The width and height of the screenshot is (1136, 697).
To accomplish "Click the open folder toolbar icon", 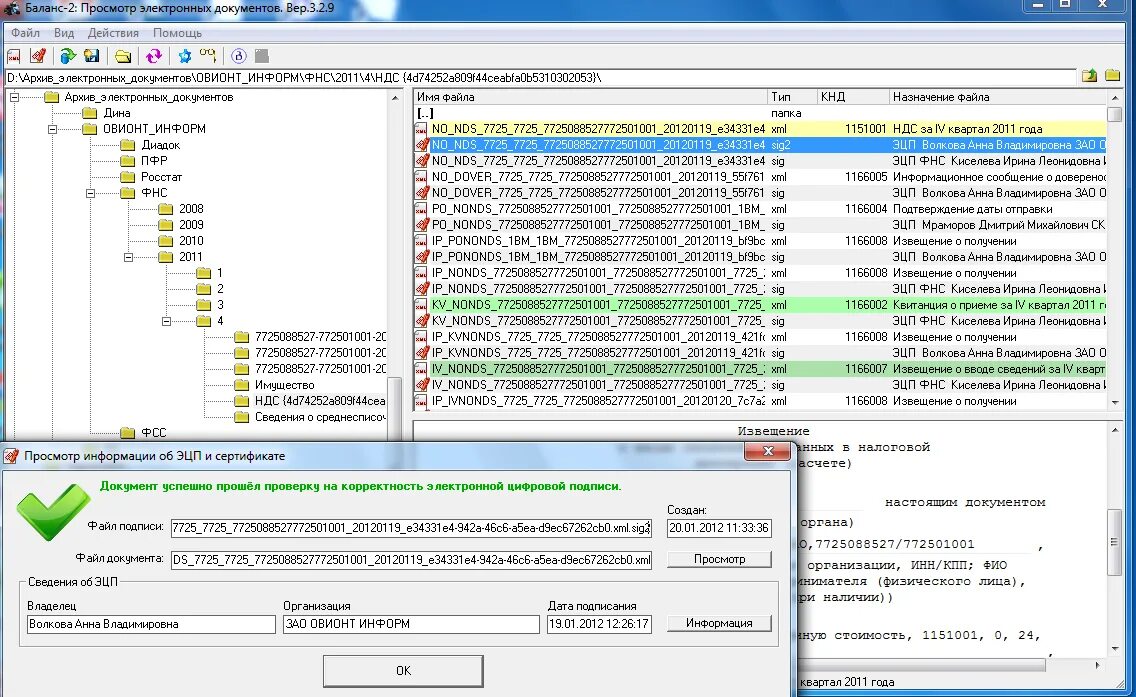I will click(x=123, y=56).
